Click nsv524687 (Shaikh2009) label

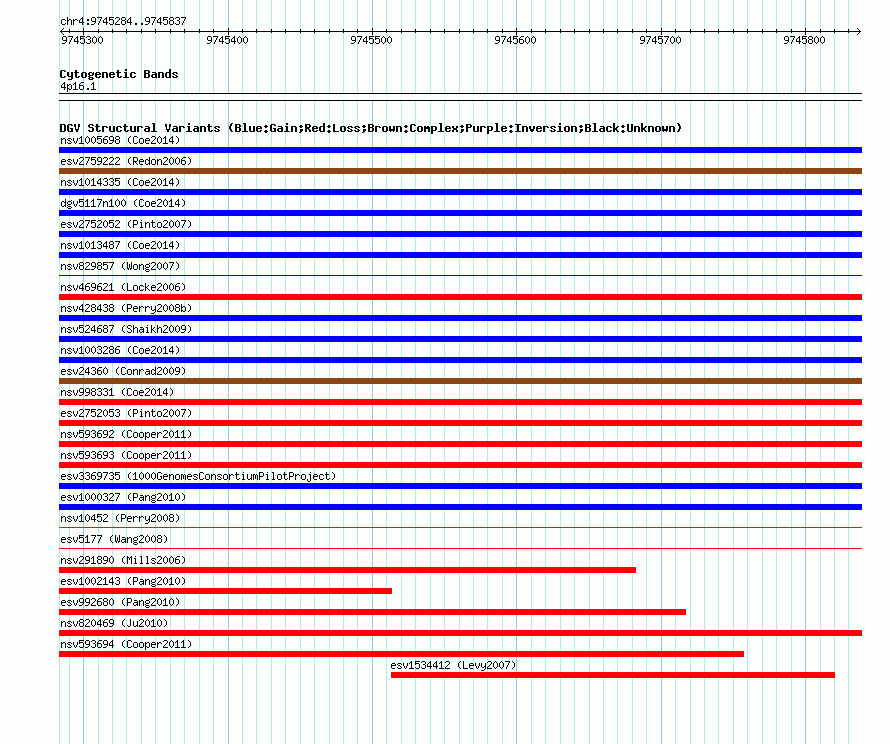point(126,329)
